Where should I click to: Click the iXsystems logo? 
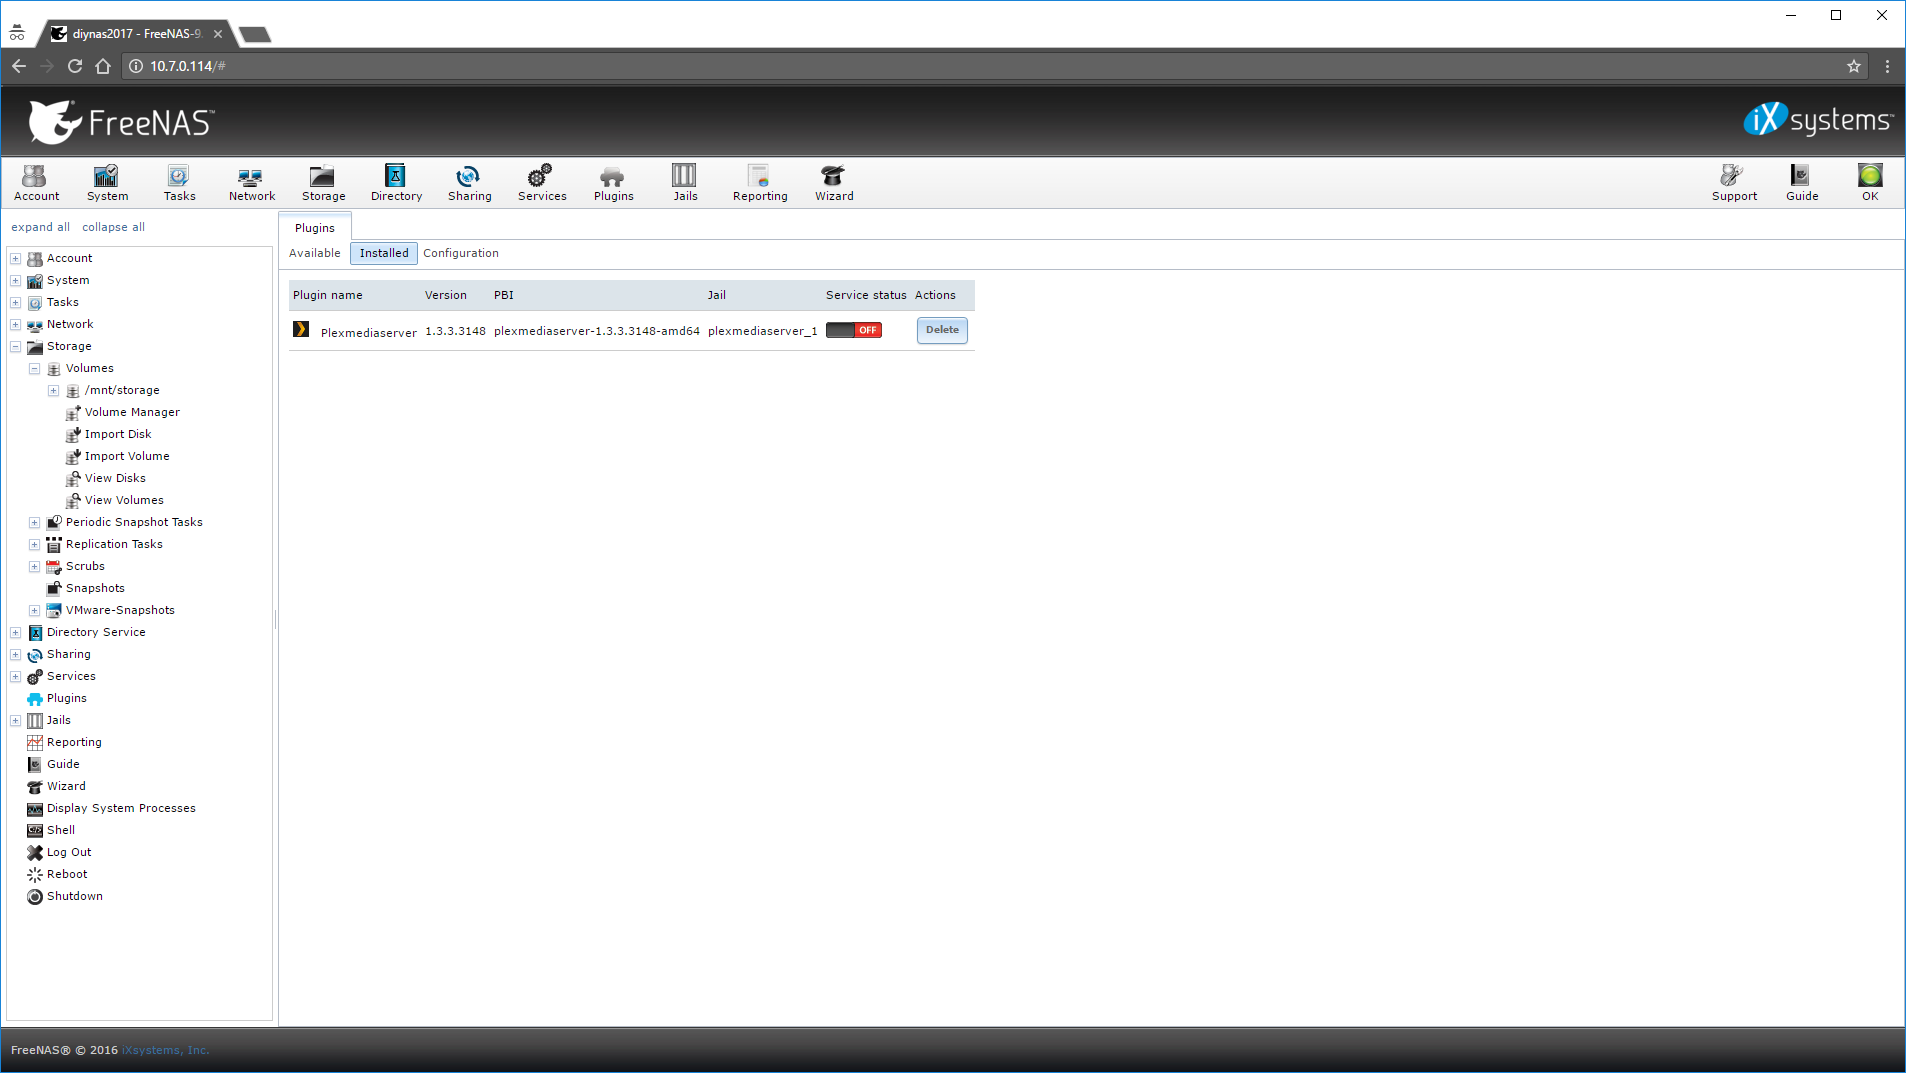pyautogui.click(x=1818, y=119)
